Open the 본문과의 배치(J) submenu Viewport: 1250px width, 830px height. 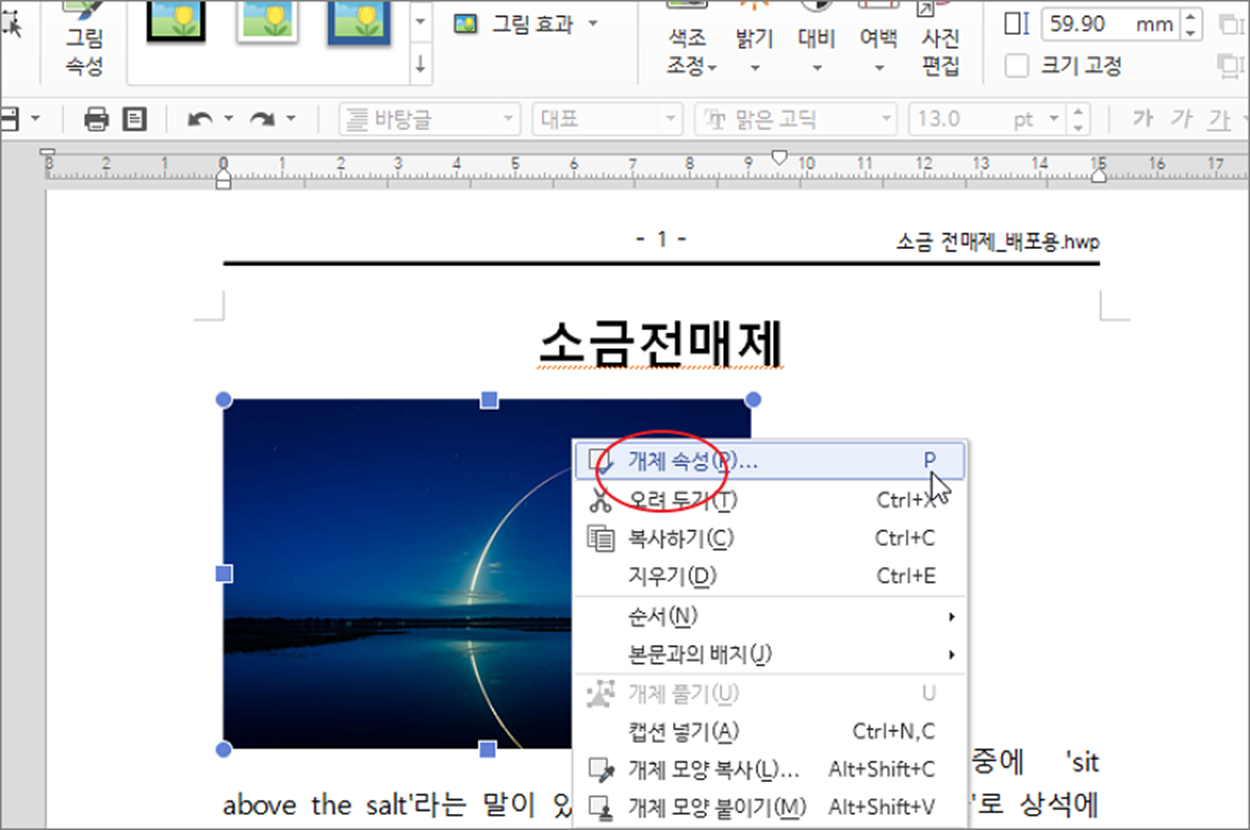coord(770,654)
